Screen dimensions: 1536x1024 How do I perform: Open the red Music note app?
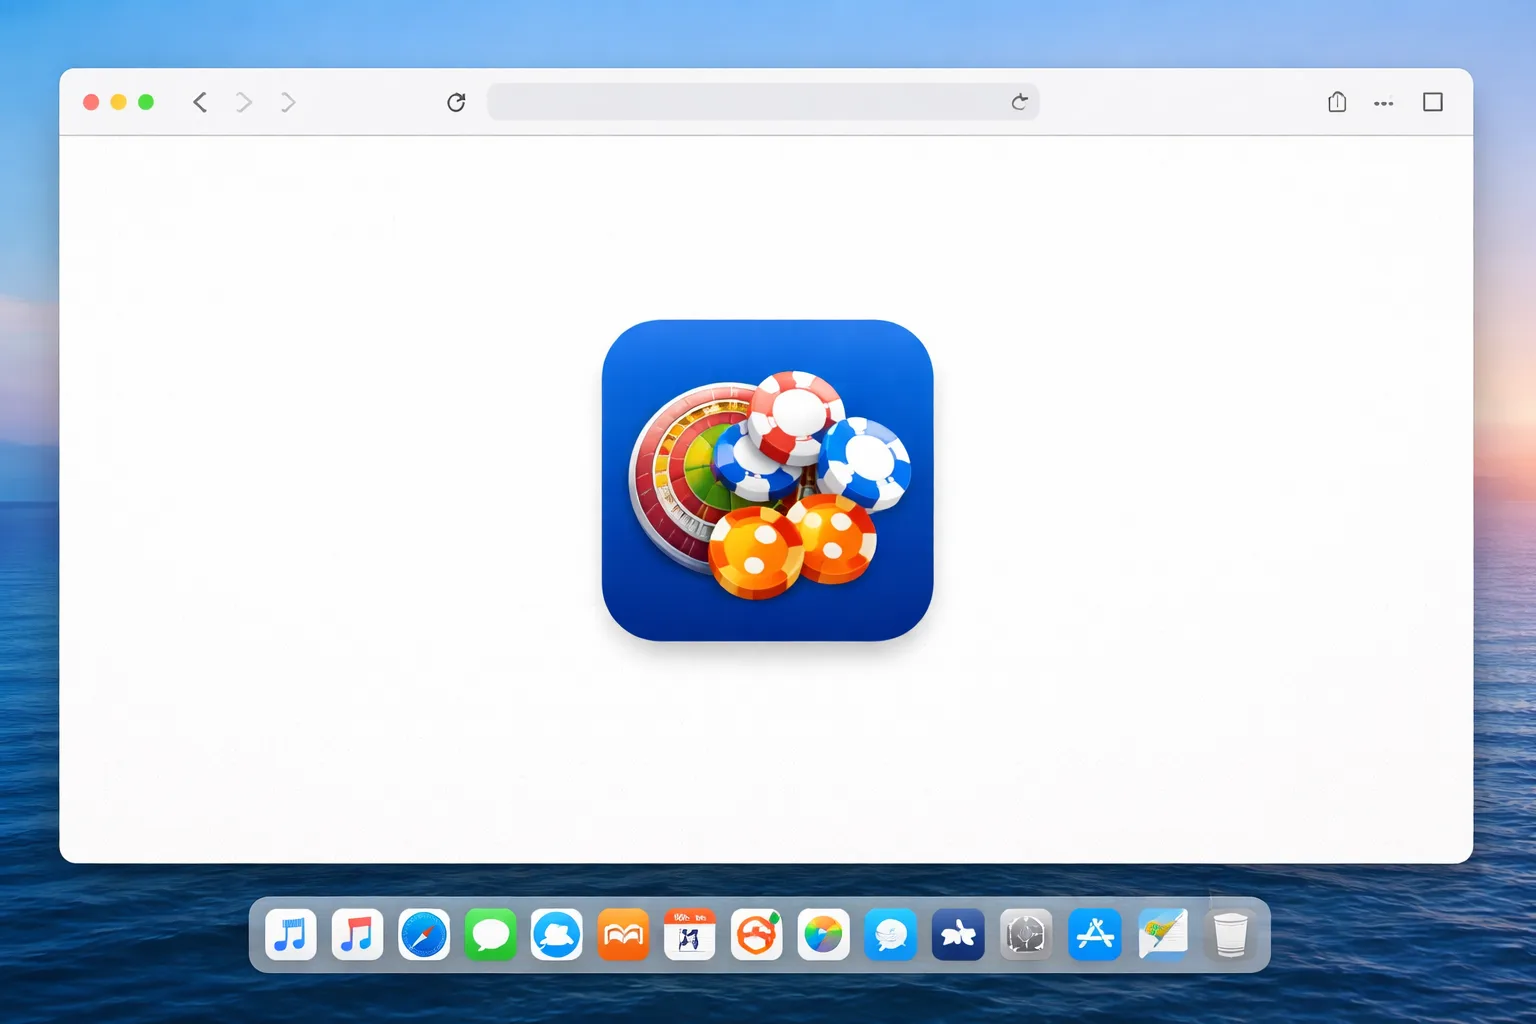pos(357,935)
